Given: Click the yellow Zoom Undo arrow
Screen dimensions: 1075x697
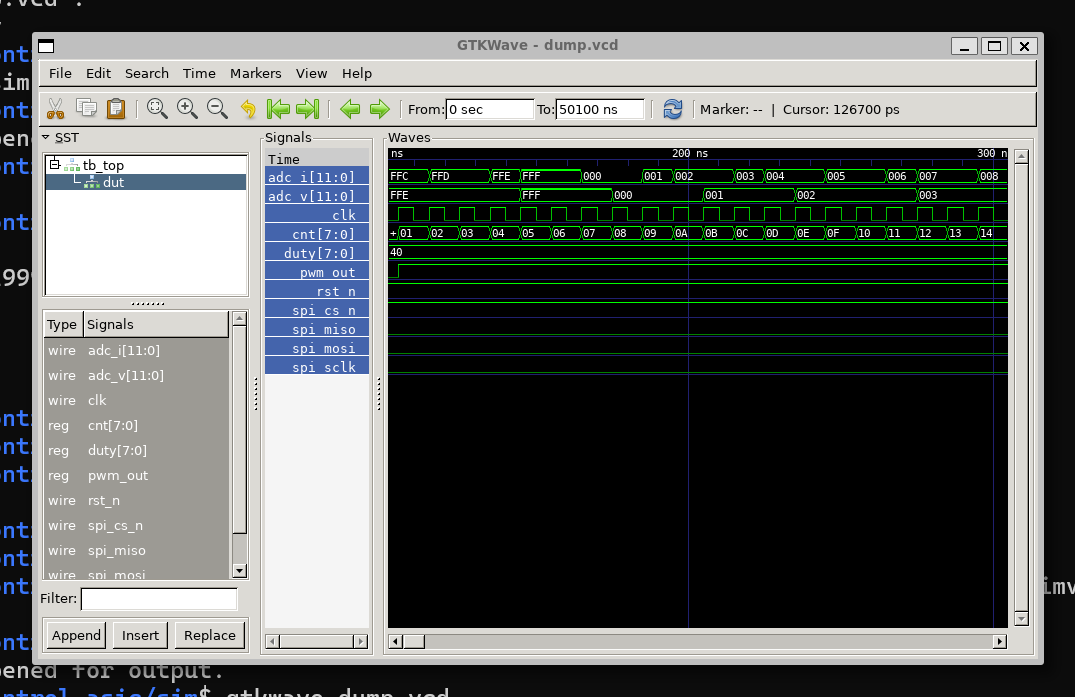Looking at the screenshot, I should [x=248, y=109].
